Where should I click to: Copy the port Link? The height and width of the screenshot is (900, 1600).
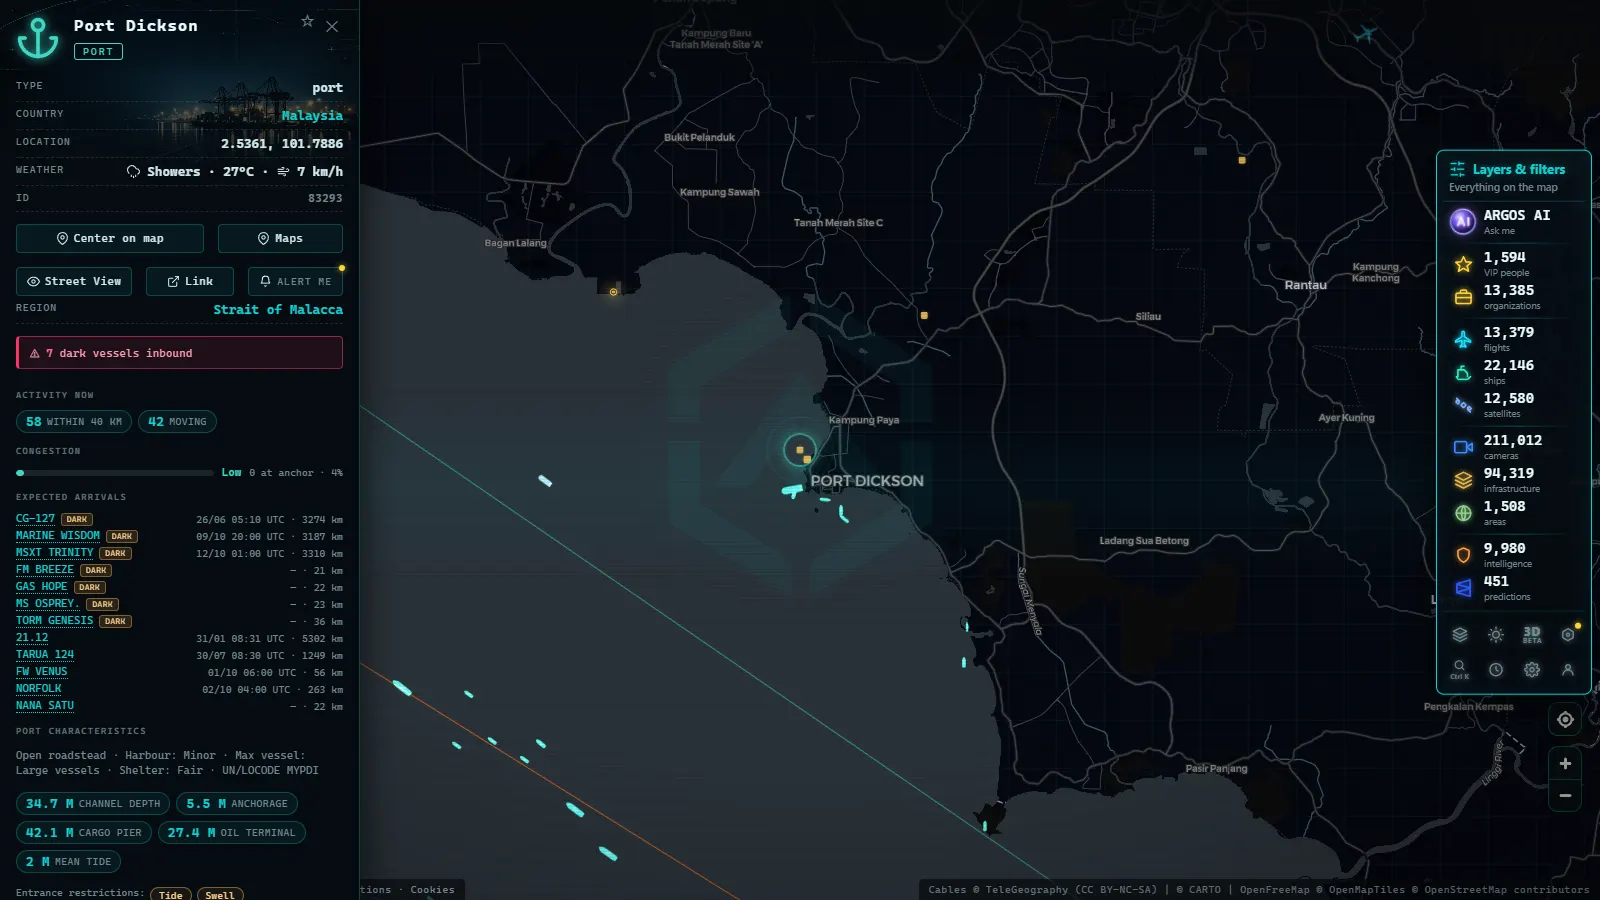[190, 281]
